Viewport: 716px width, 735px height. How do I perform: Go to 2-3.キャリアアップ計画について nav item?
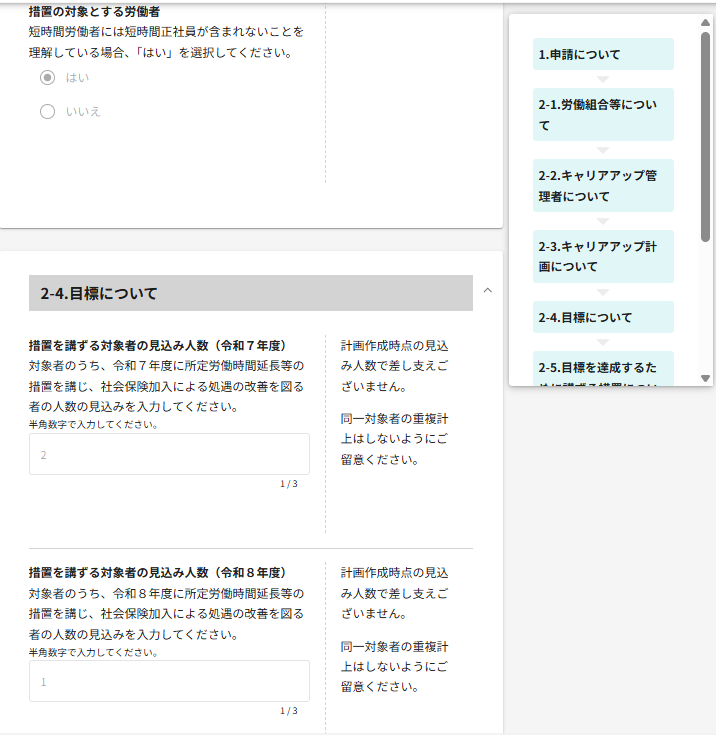602,256
